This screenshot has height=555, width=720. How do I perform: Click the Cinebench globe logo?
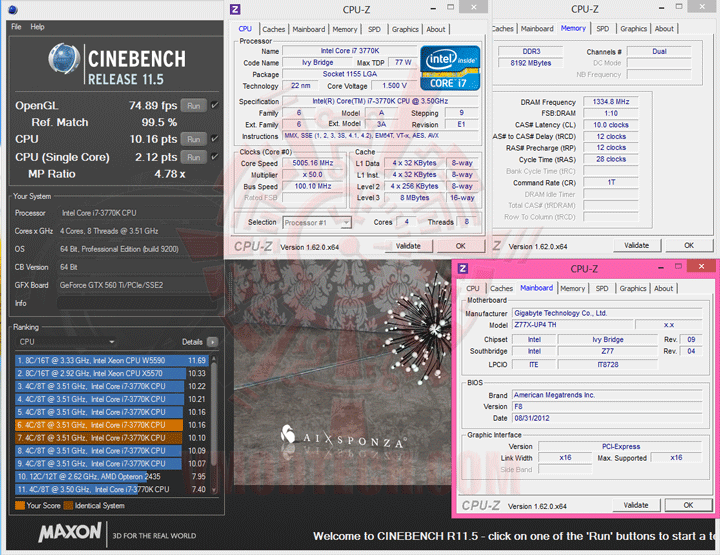point(64,58)
